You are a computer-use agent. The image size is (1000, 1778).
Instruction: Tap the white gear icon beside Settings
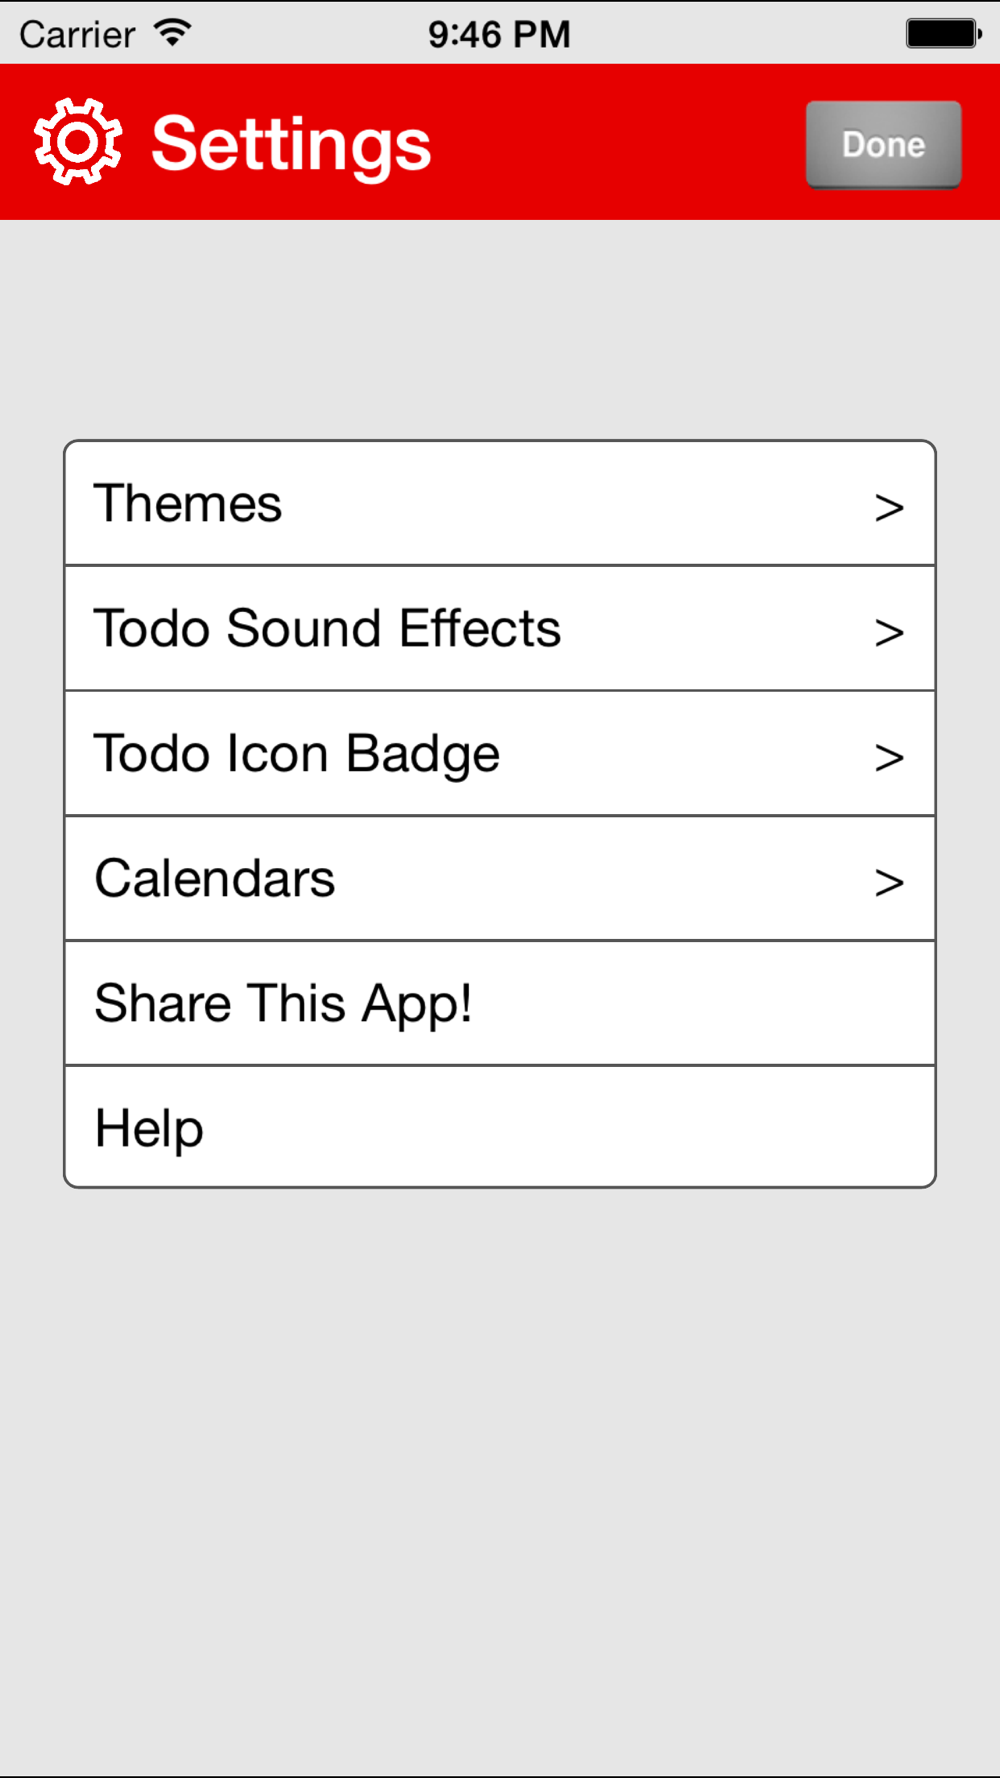pos(78,142)
